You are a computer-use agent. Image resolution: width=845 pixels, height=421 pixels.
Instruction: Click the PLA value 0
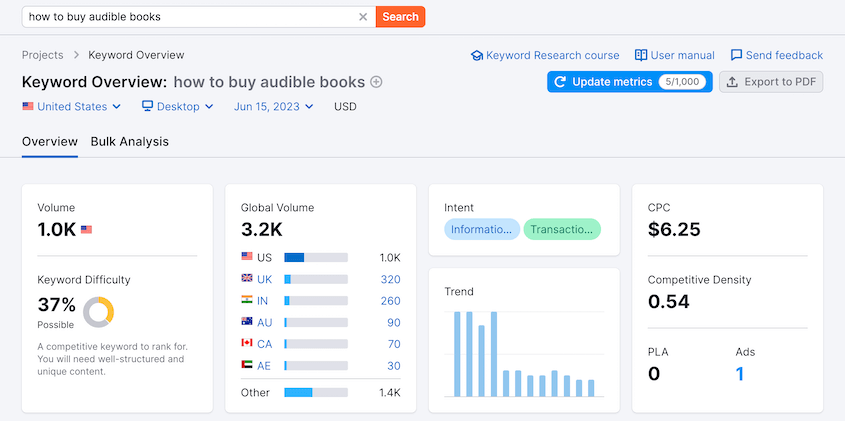[x=654, y=374]
